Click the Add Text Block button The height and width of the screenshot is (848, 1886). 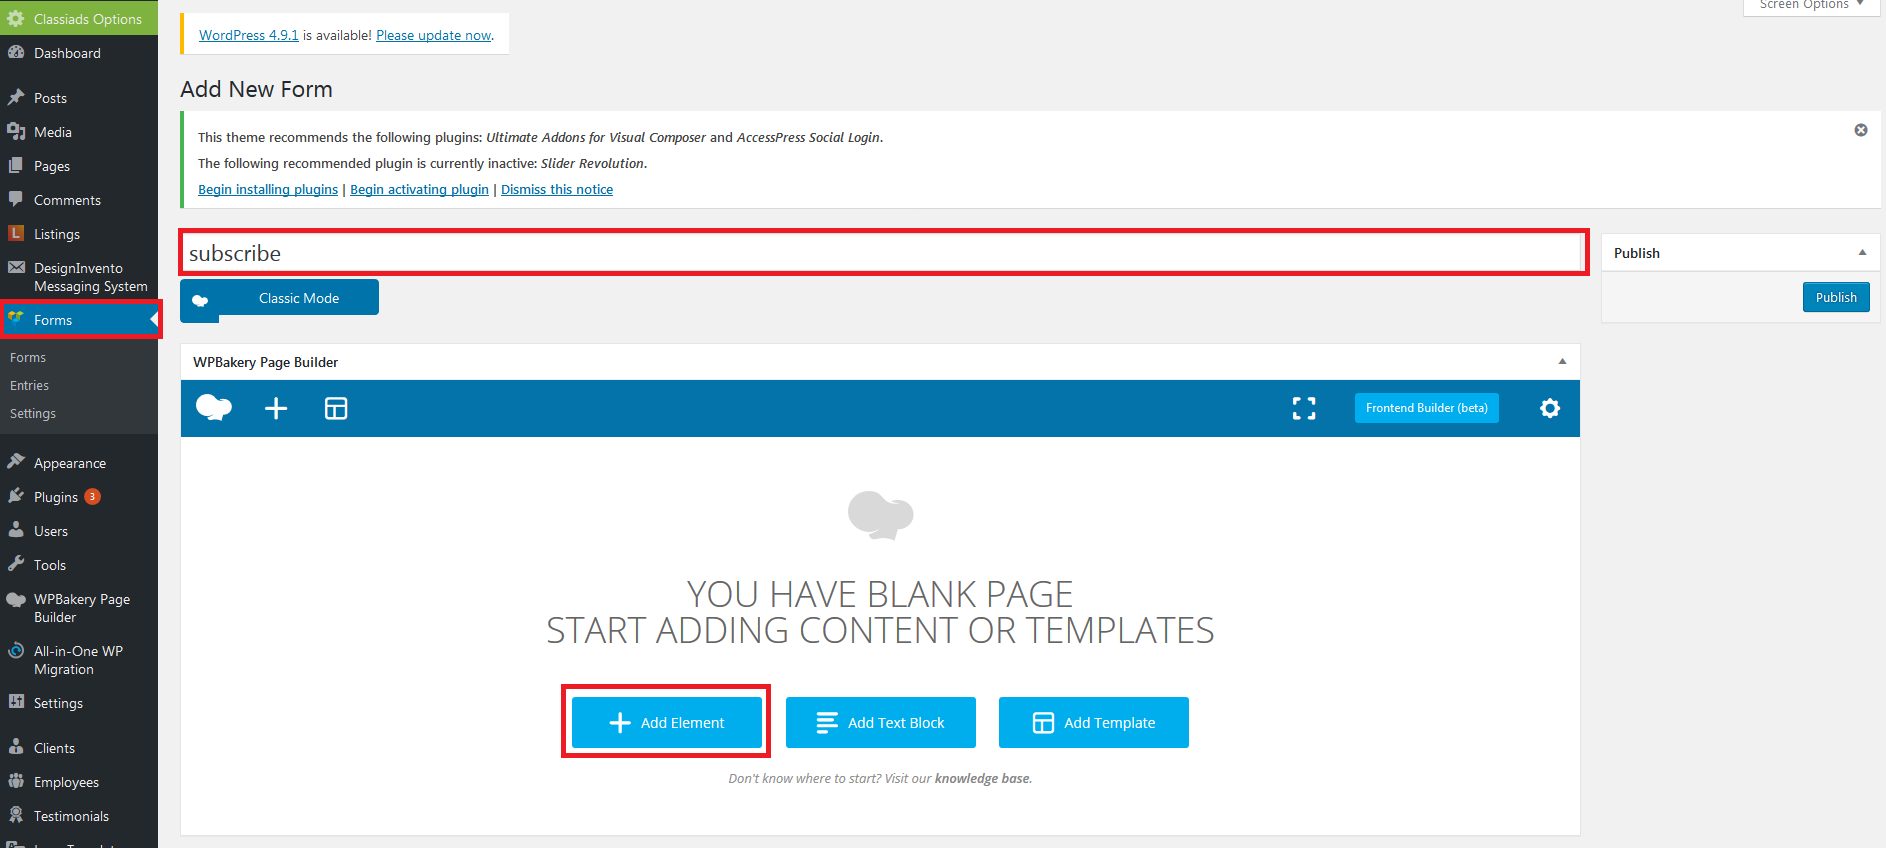pos(881,722)
